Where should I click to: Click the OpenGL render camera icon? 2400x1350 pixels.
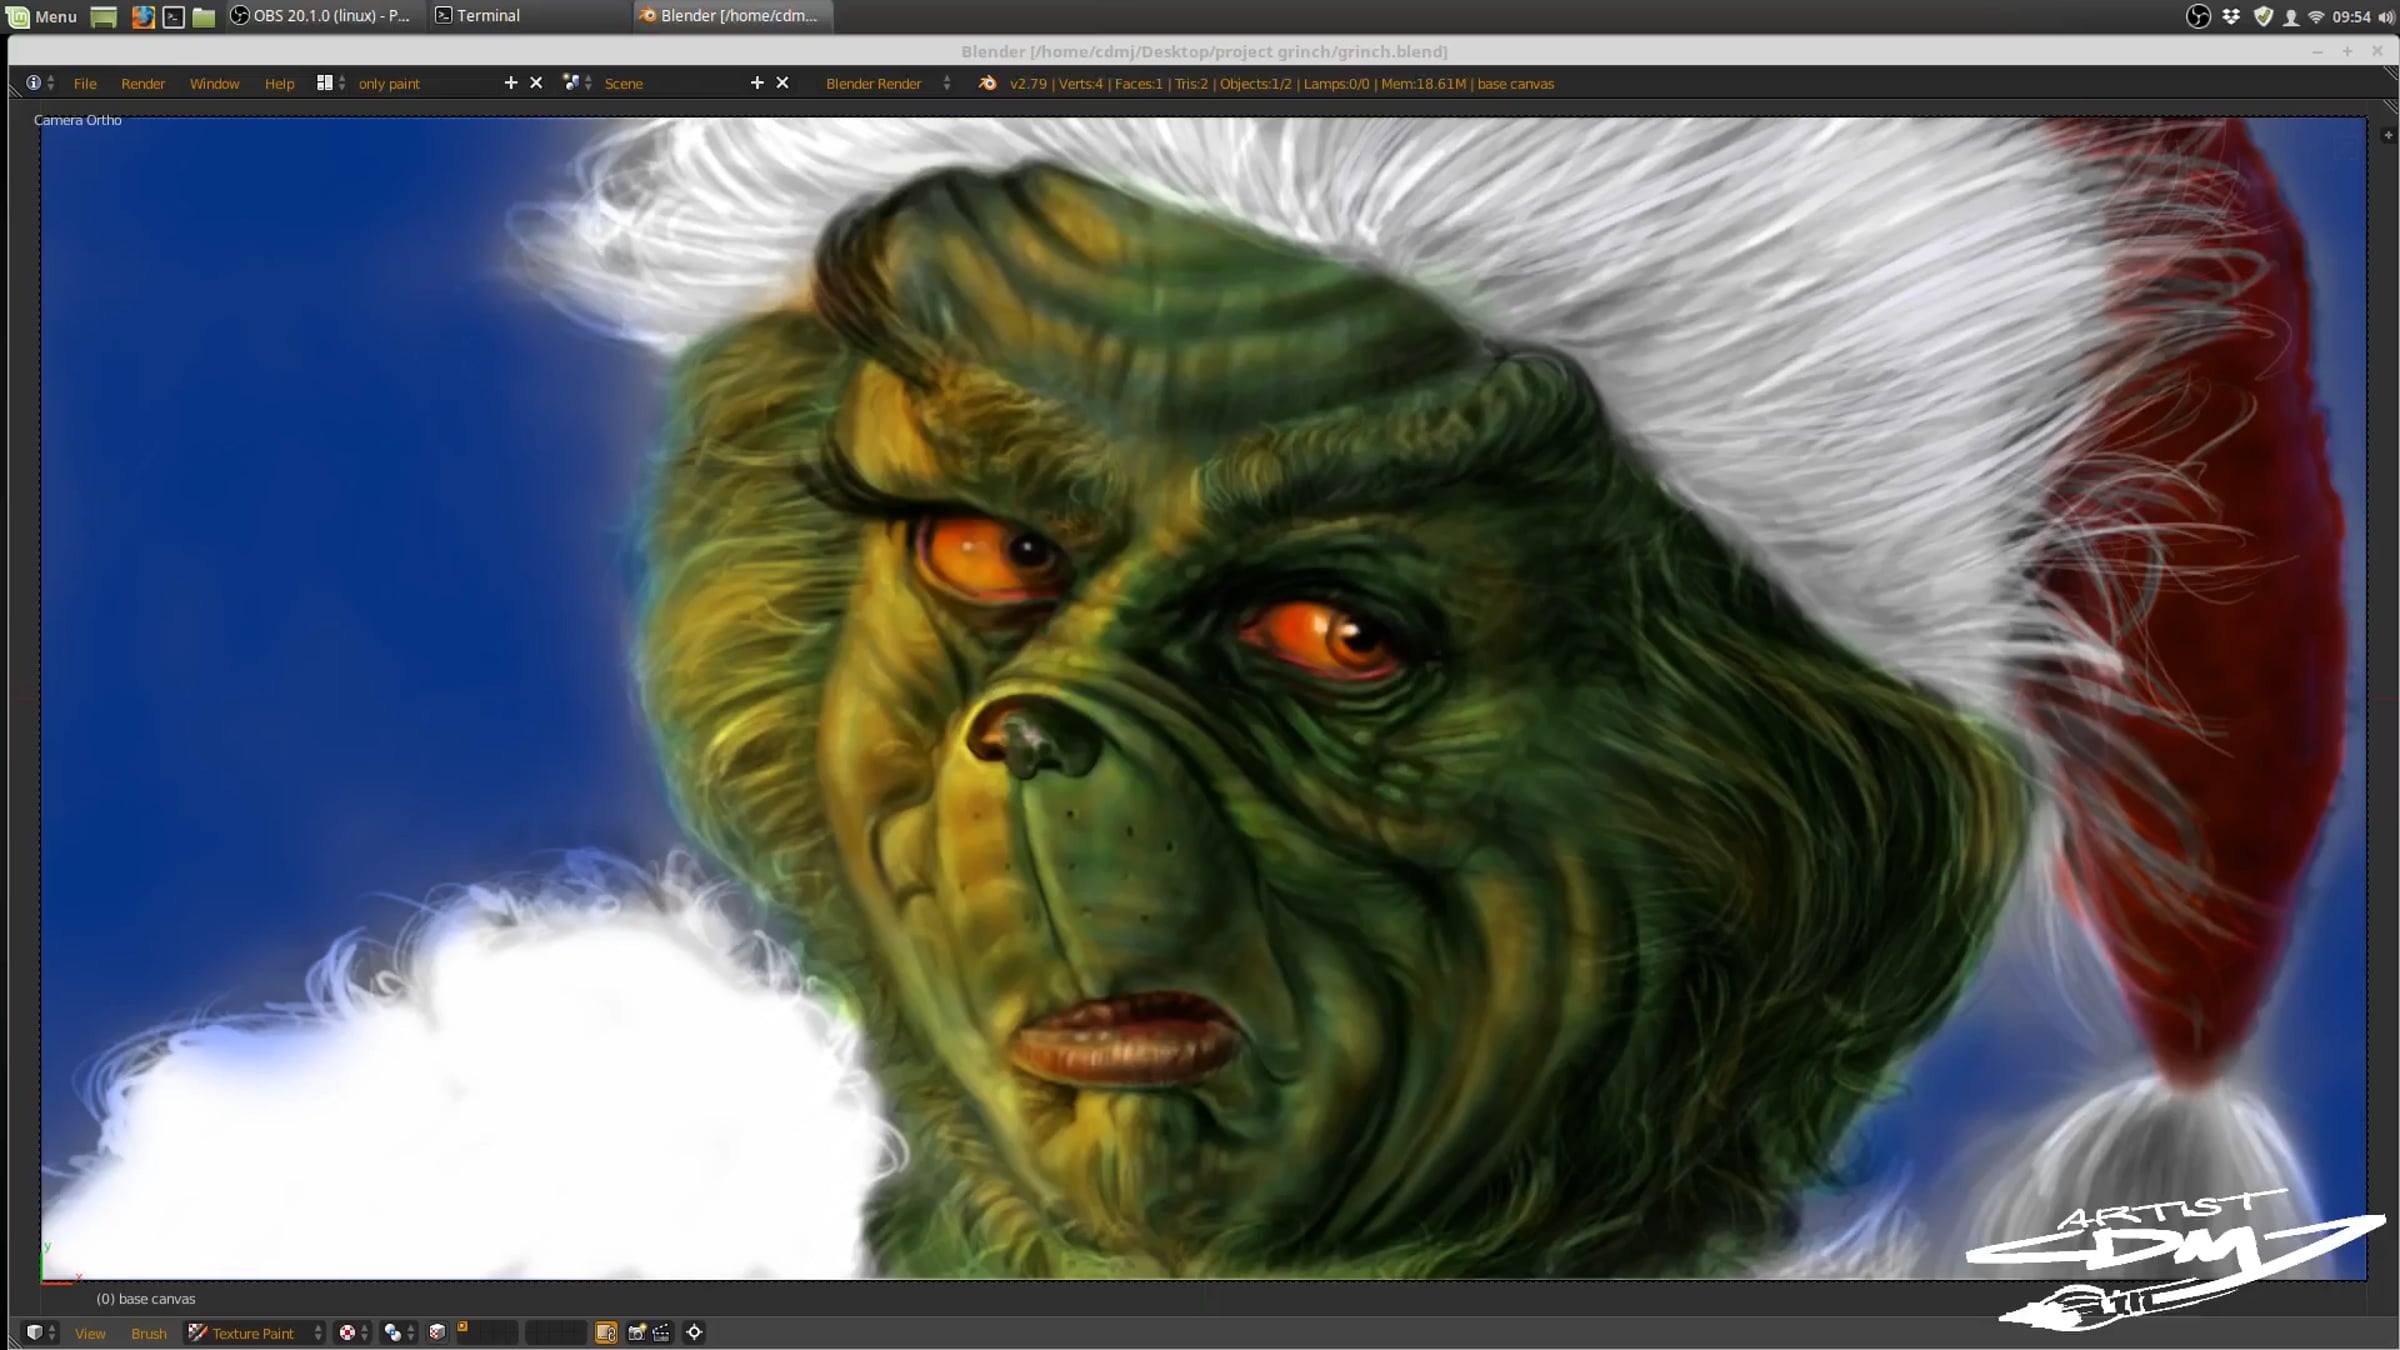(636, 1332)
